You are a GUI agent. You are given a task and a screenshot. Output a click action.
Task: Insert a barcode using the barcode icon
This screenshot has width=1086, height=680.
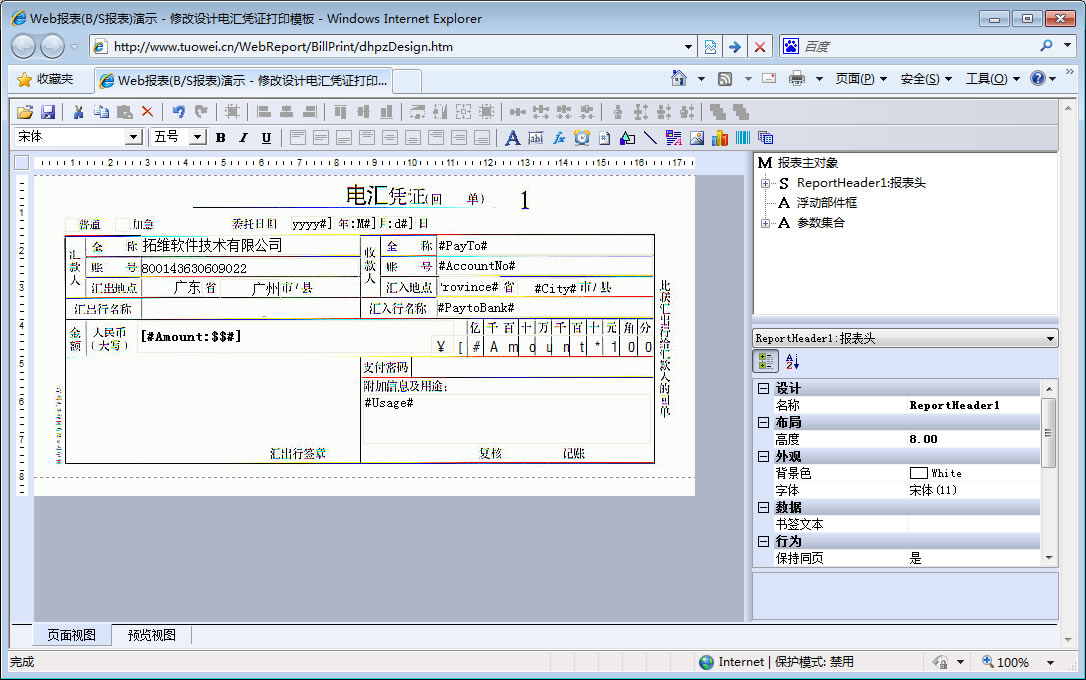pos(743,138)
